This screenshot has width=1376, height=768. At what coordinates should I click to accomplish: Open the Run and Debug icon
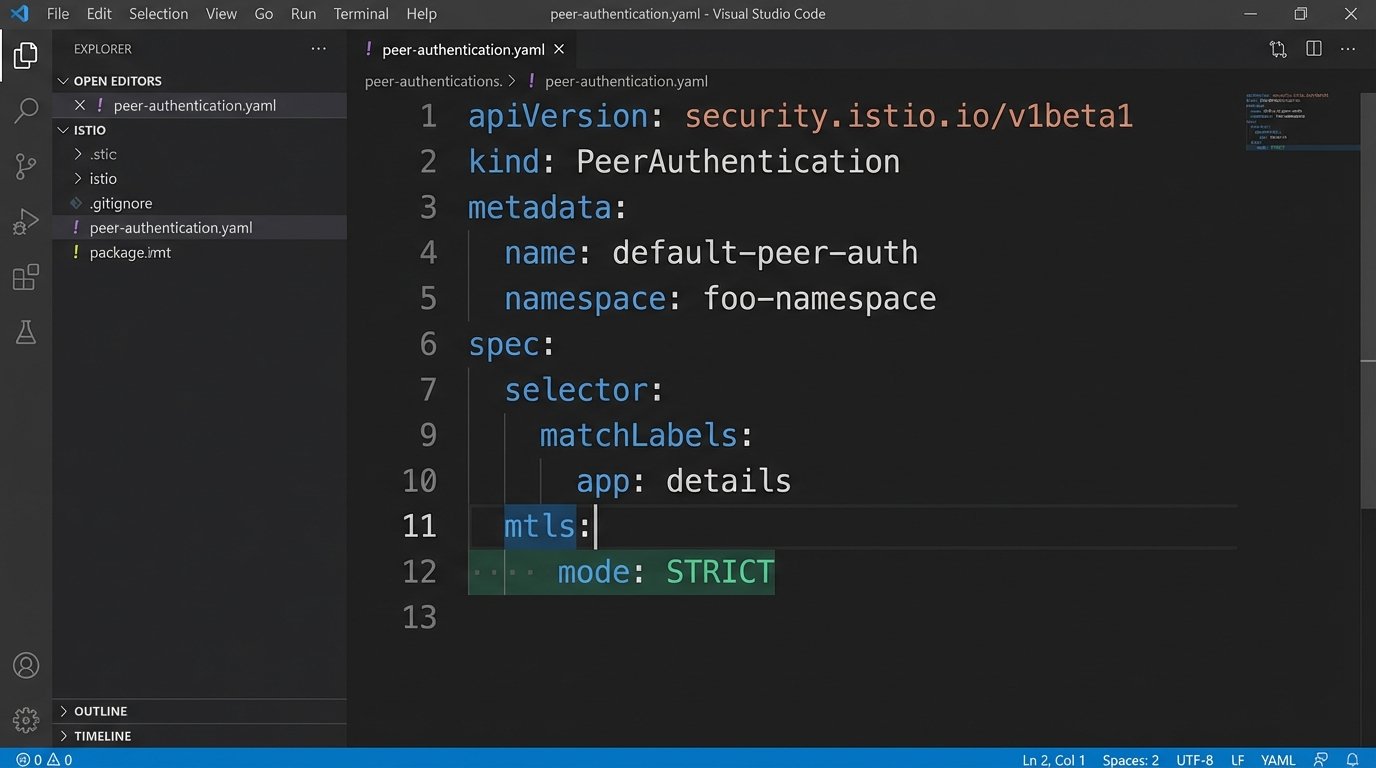[x=26, y=222]
